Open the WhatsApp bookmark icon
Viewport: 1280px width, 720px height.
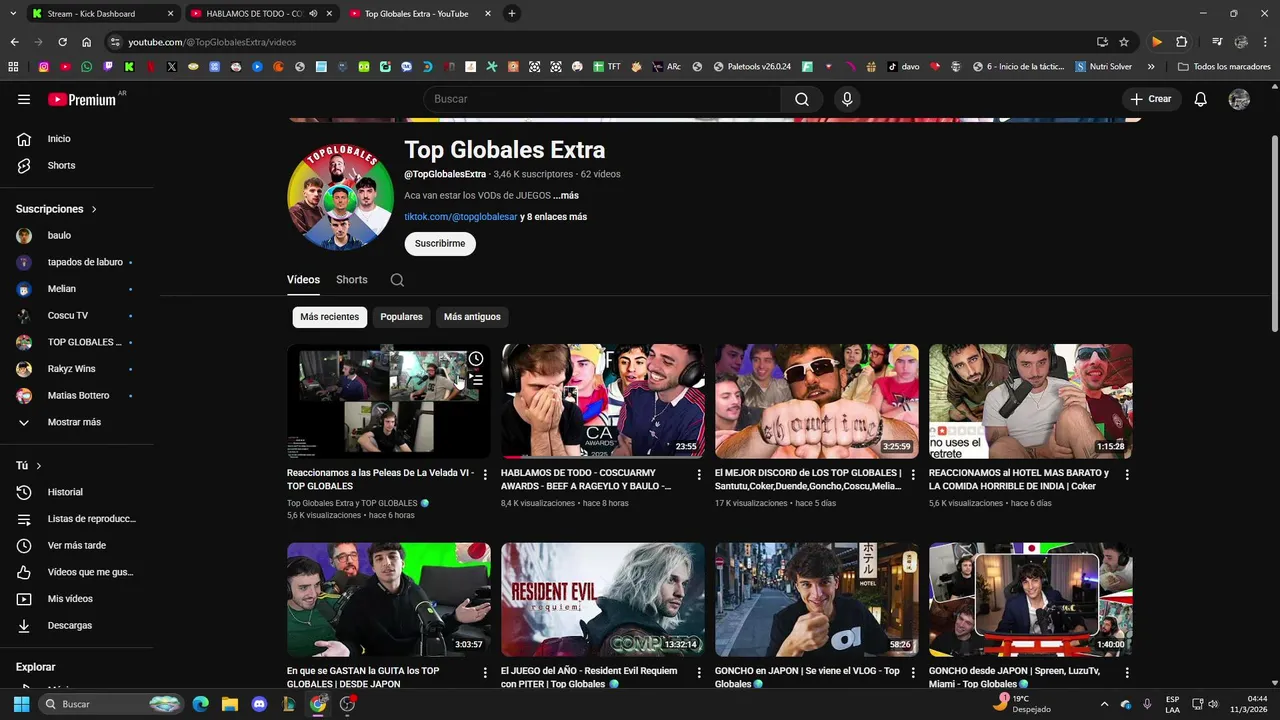pyautogui.click(x=87, y=67)
